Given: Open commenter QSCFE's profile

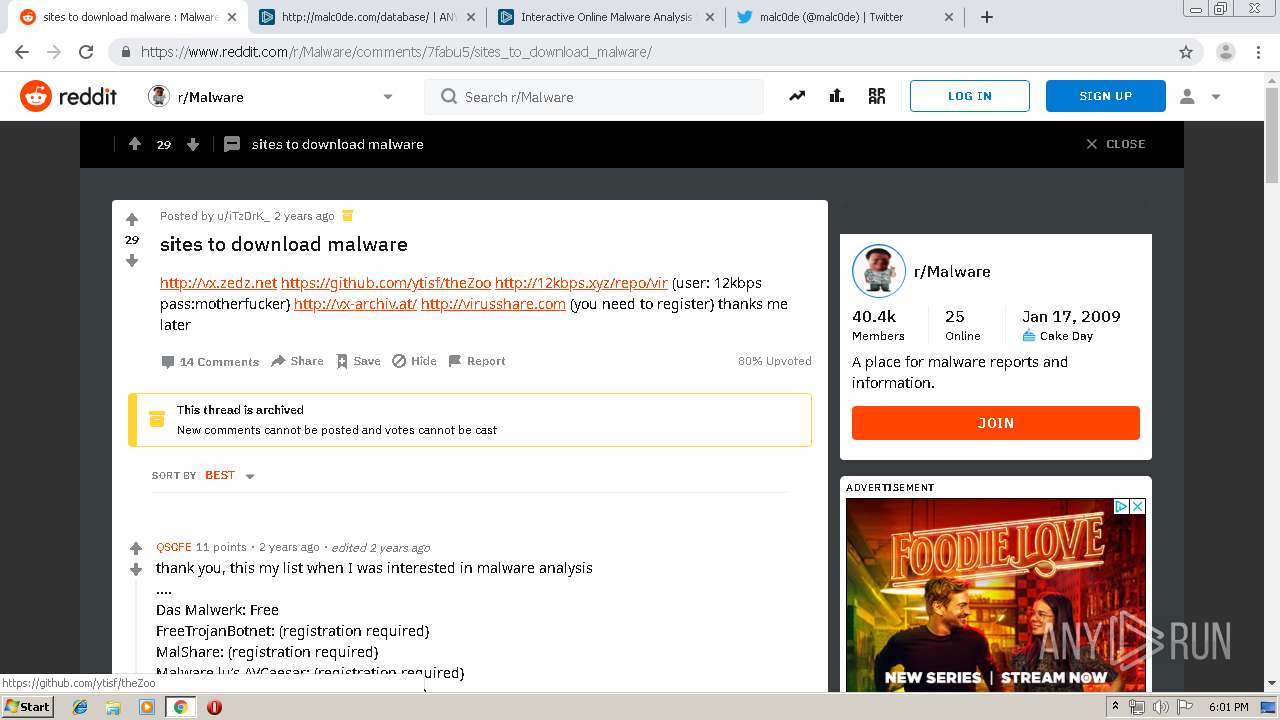Looking at the screenshot, I should tap(174, 547).
